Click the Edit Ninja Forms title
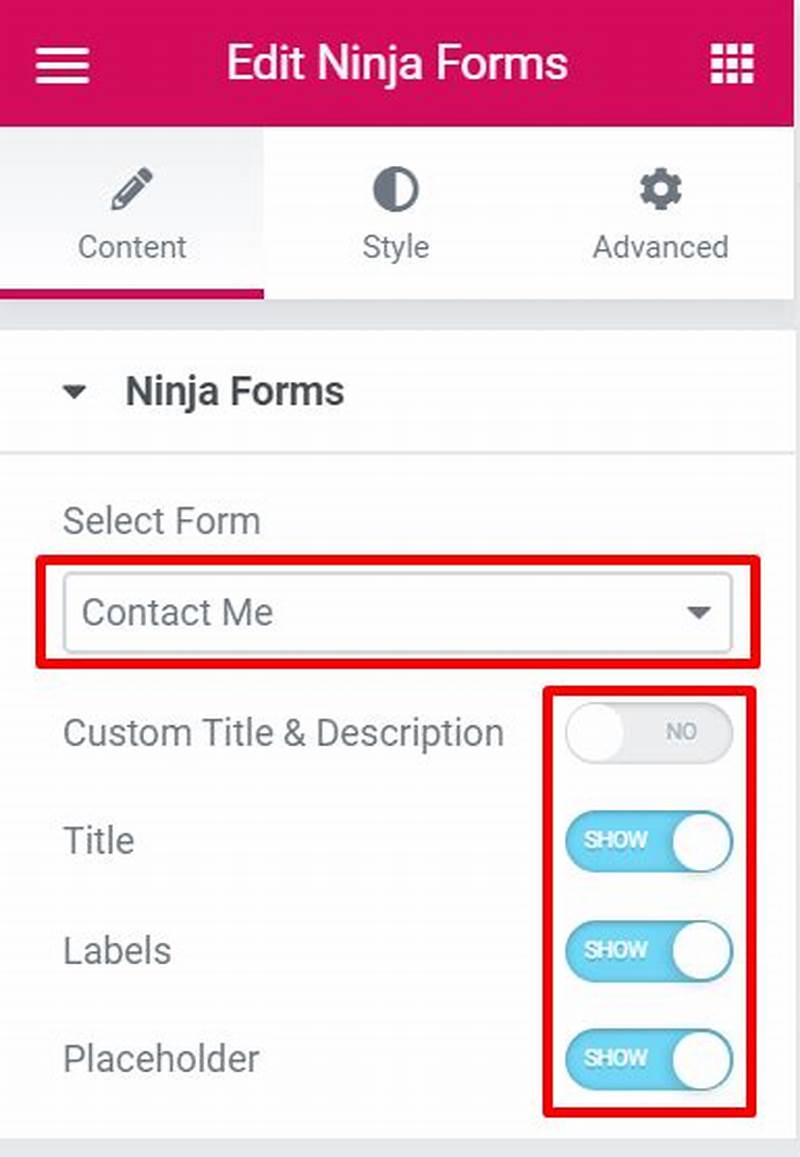The image size is (800, 1157). 398,63
